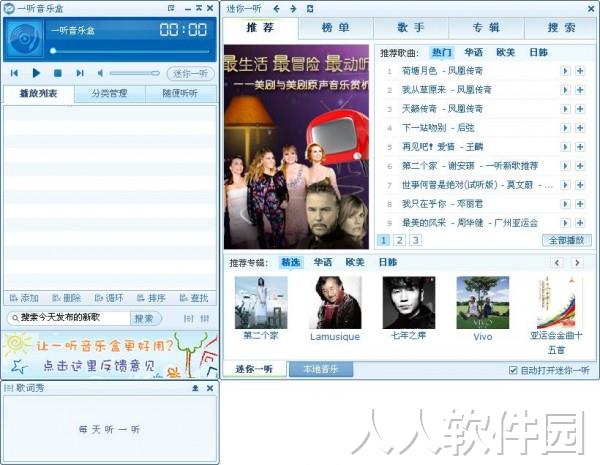Image resolution: width=600 pixels, height=465 pixels.
Task: Adjust the volume slider
Action: tap(134, 73)
